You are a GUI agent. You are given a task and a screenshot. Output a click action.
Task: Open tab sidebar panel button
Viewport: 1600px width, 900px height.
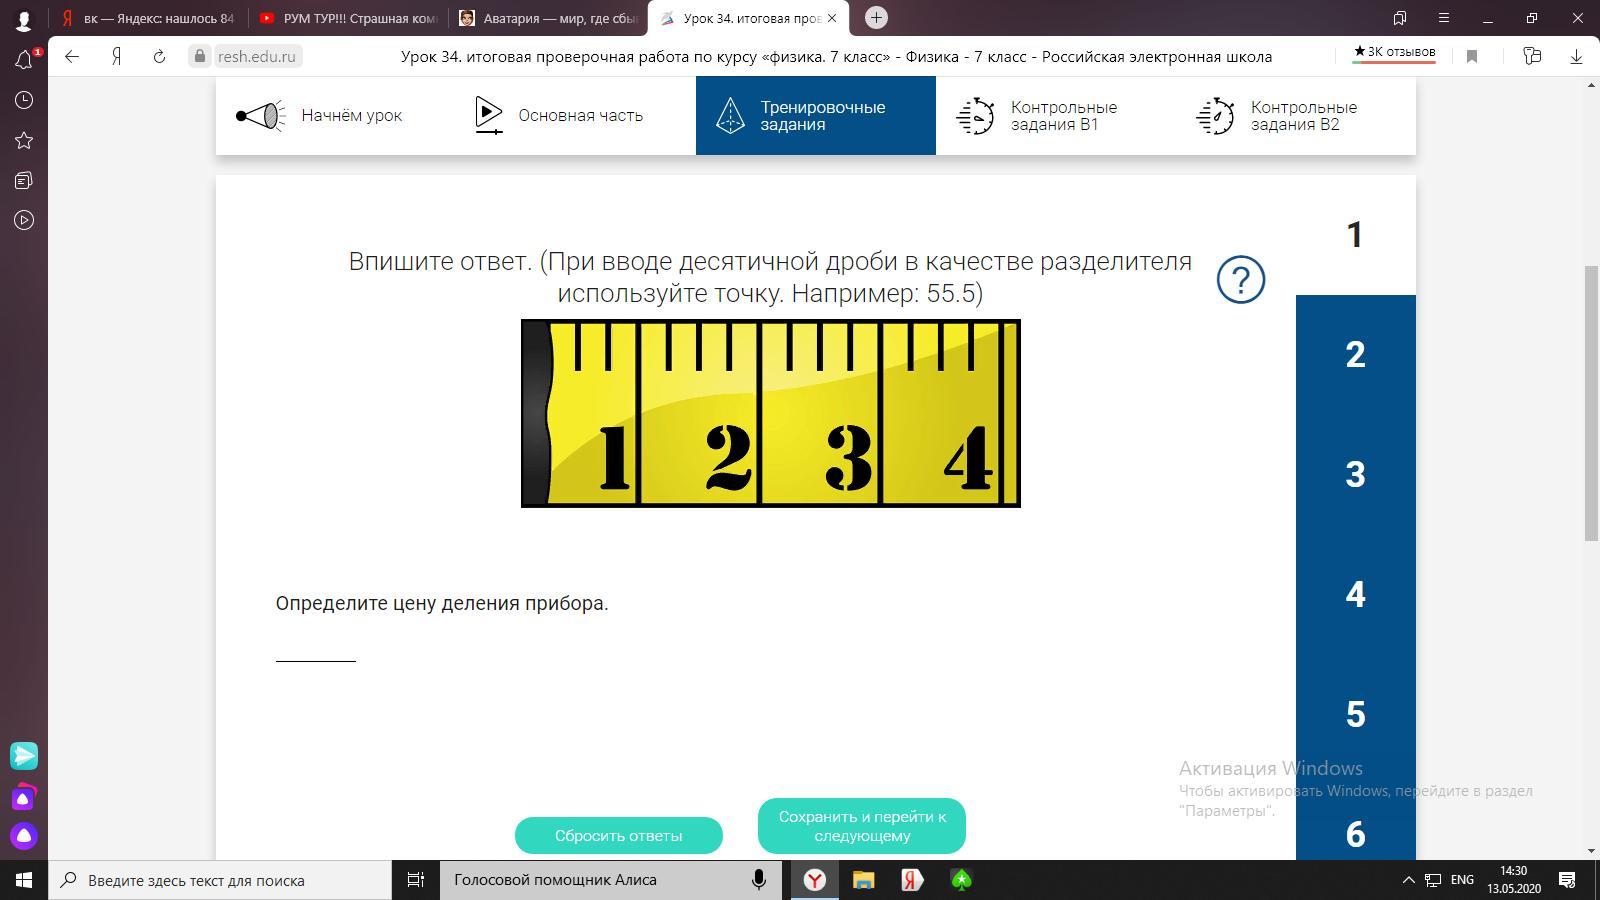(x=1400, y=18)
